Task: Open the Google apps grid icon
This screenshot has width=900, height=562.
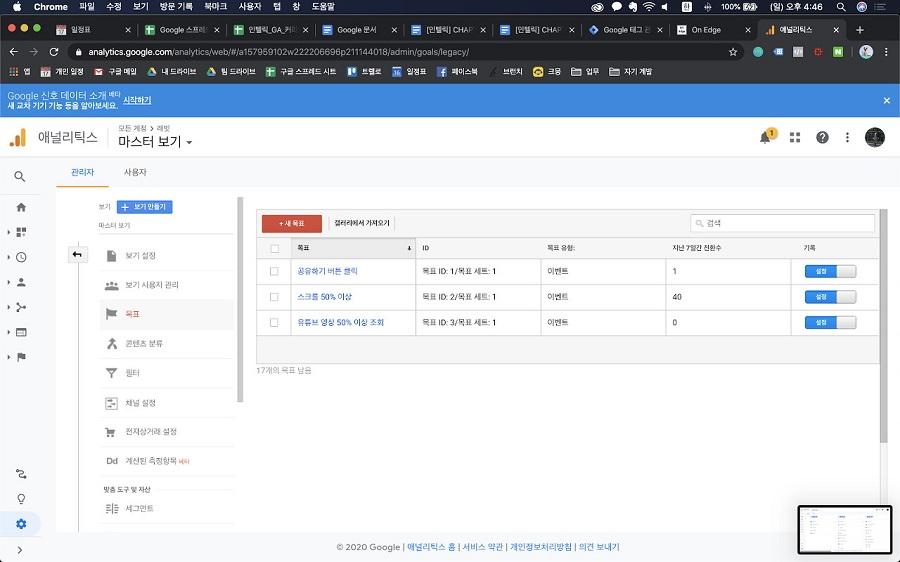Action: [794, 137]
